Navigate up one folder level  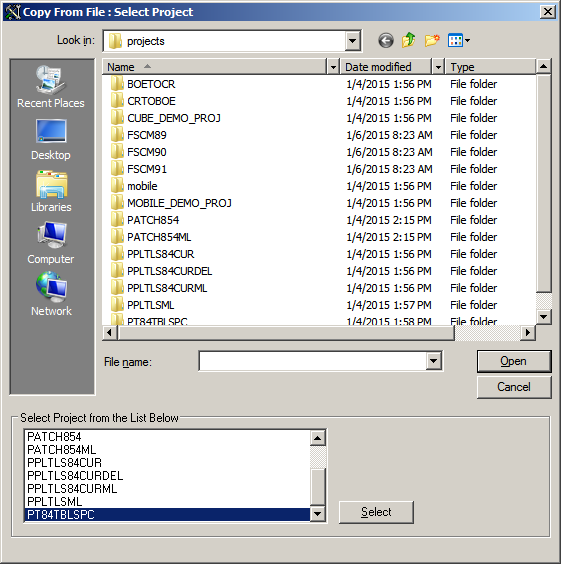tap(409, 40)
